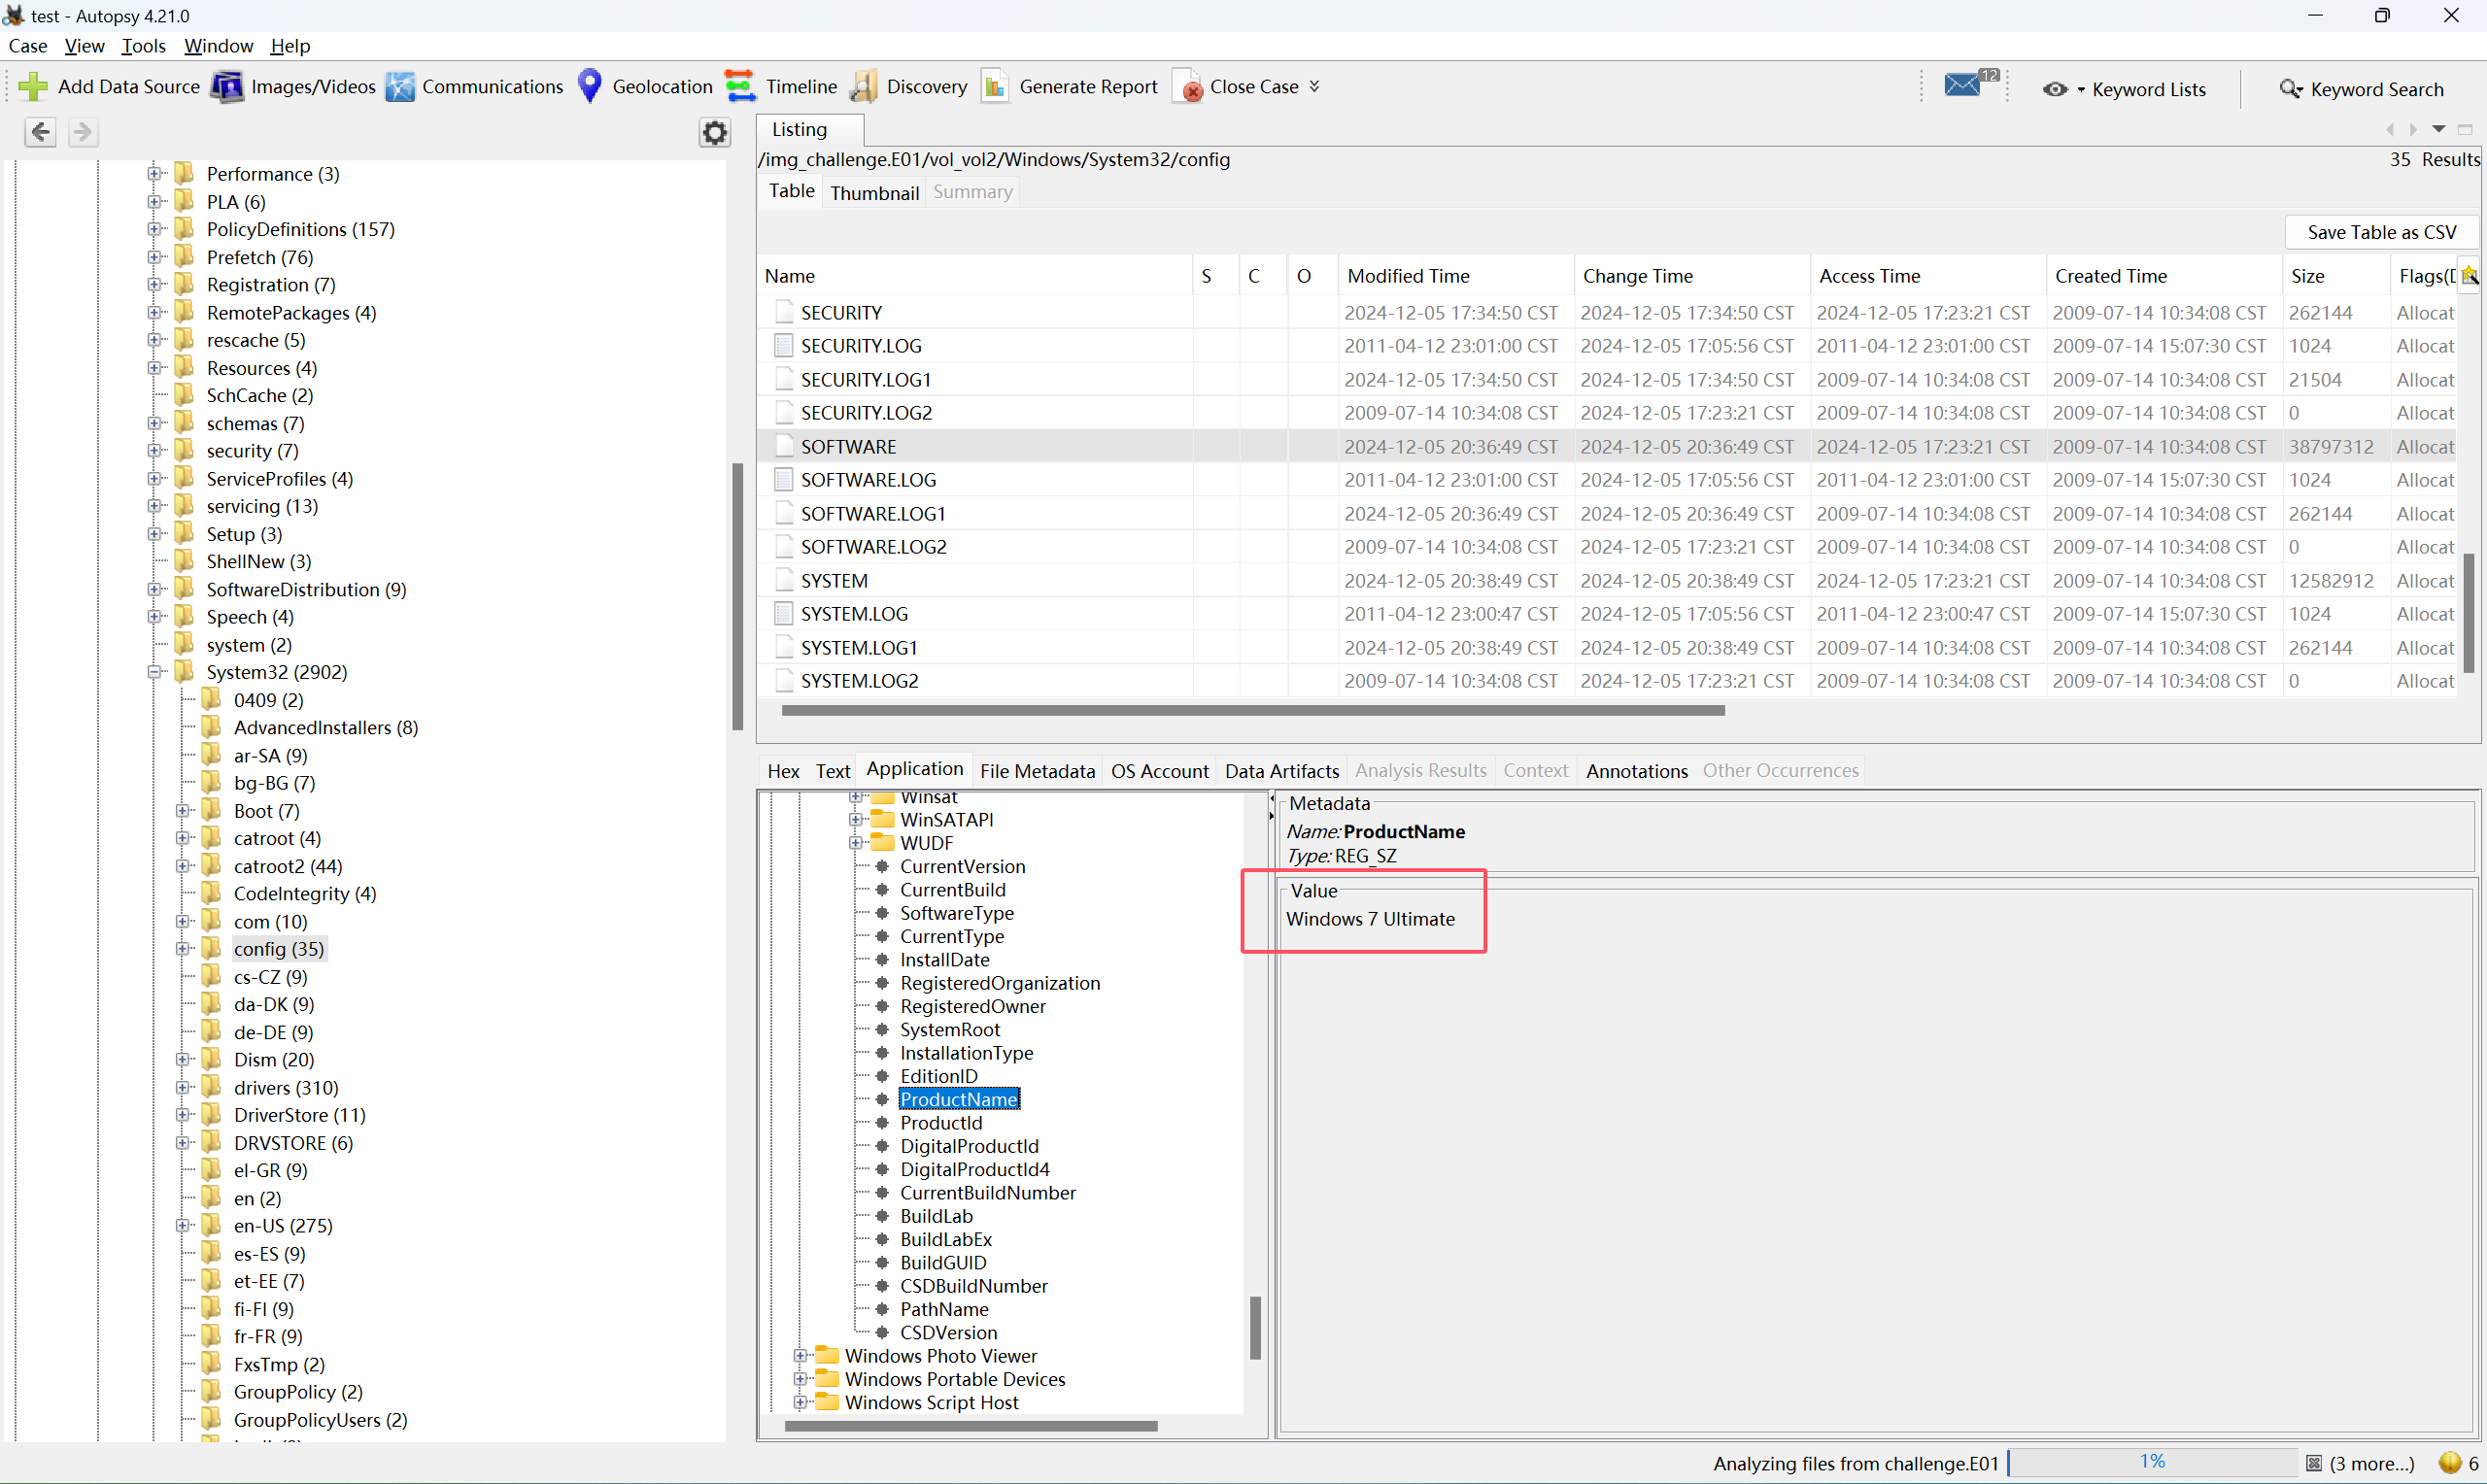Go back with the left arrow button

click(40, 132)
